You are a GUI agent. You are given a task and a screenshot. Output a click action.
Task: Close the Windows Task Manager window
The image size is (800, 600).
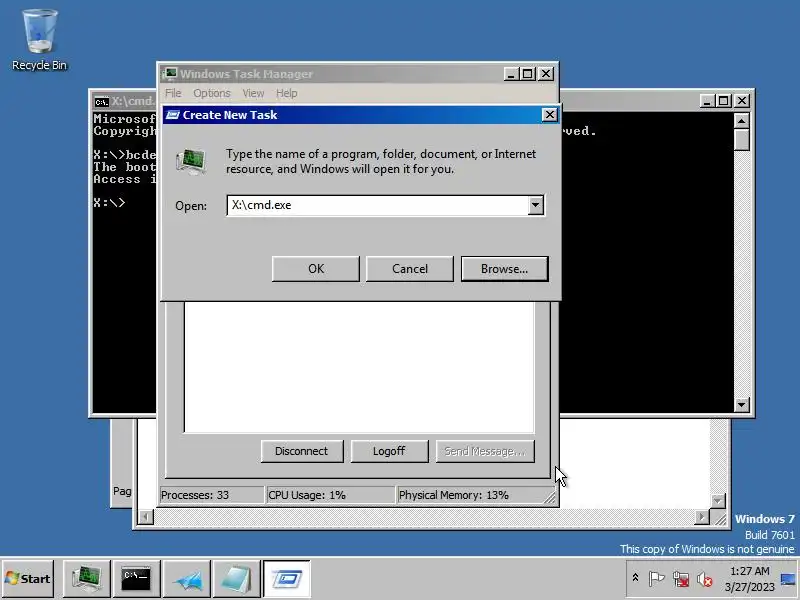pyautogui.click(x=546, y=74)
